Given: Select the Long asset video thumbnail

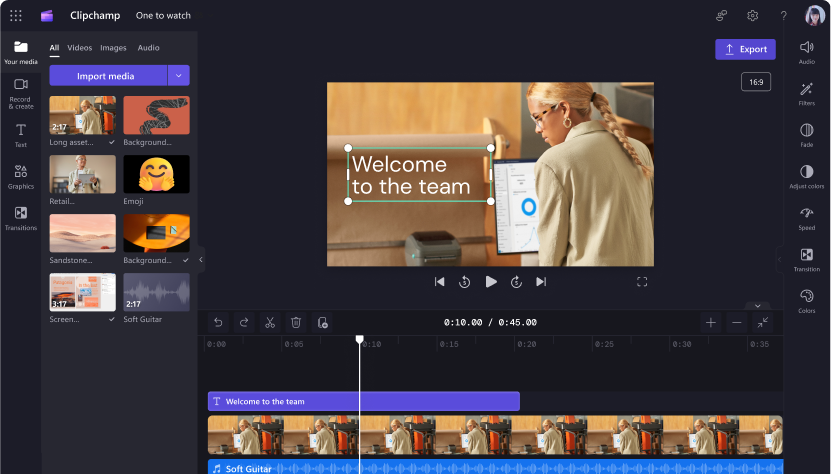Looking at the screenshot, I should [x=83, y=115].
